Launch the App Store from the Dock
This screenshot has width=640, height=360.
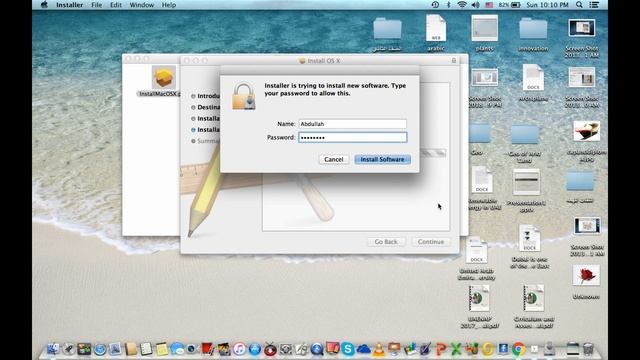click(255, 349)
